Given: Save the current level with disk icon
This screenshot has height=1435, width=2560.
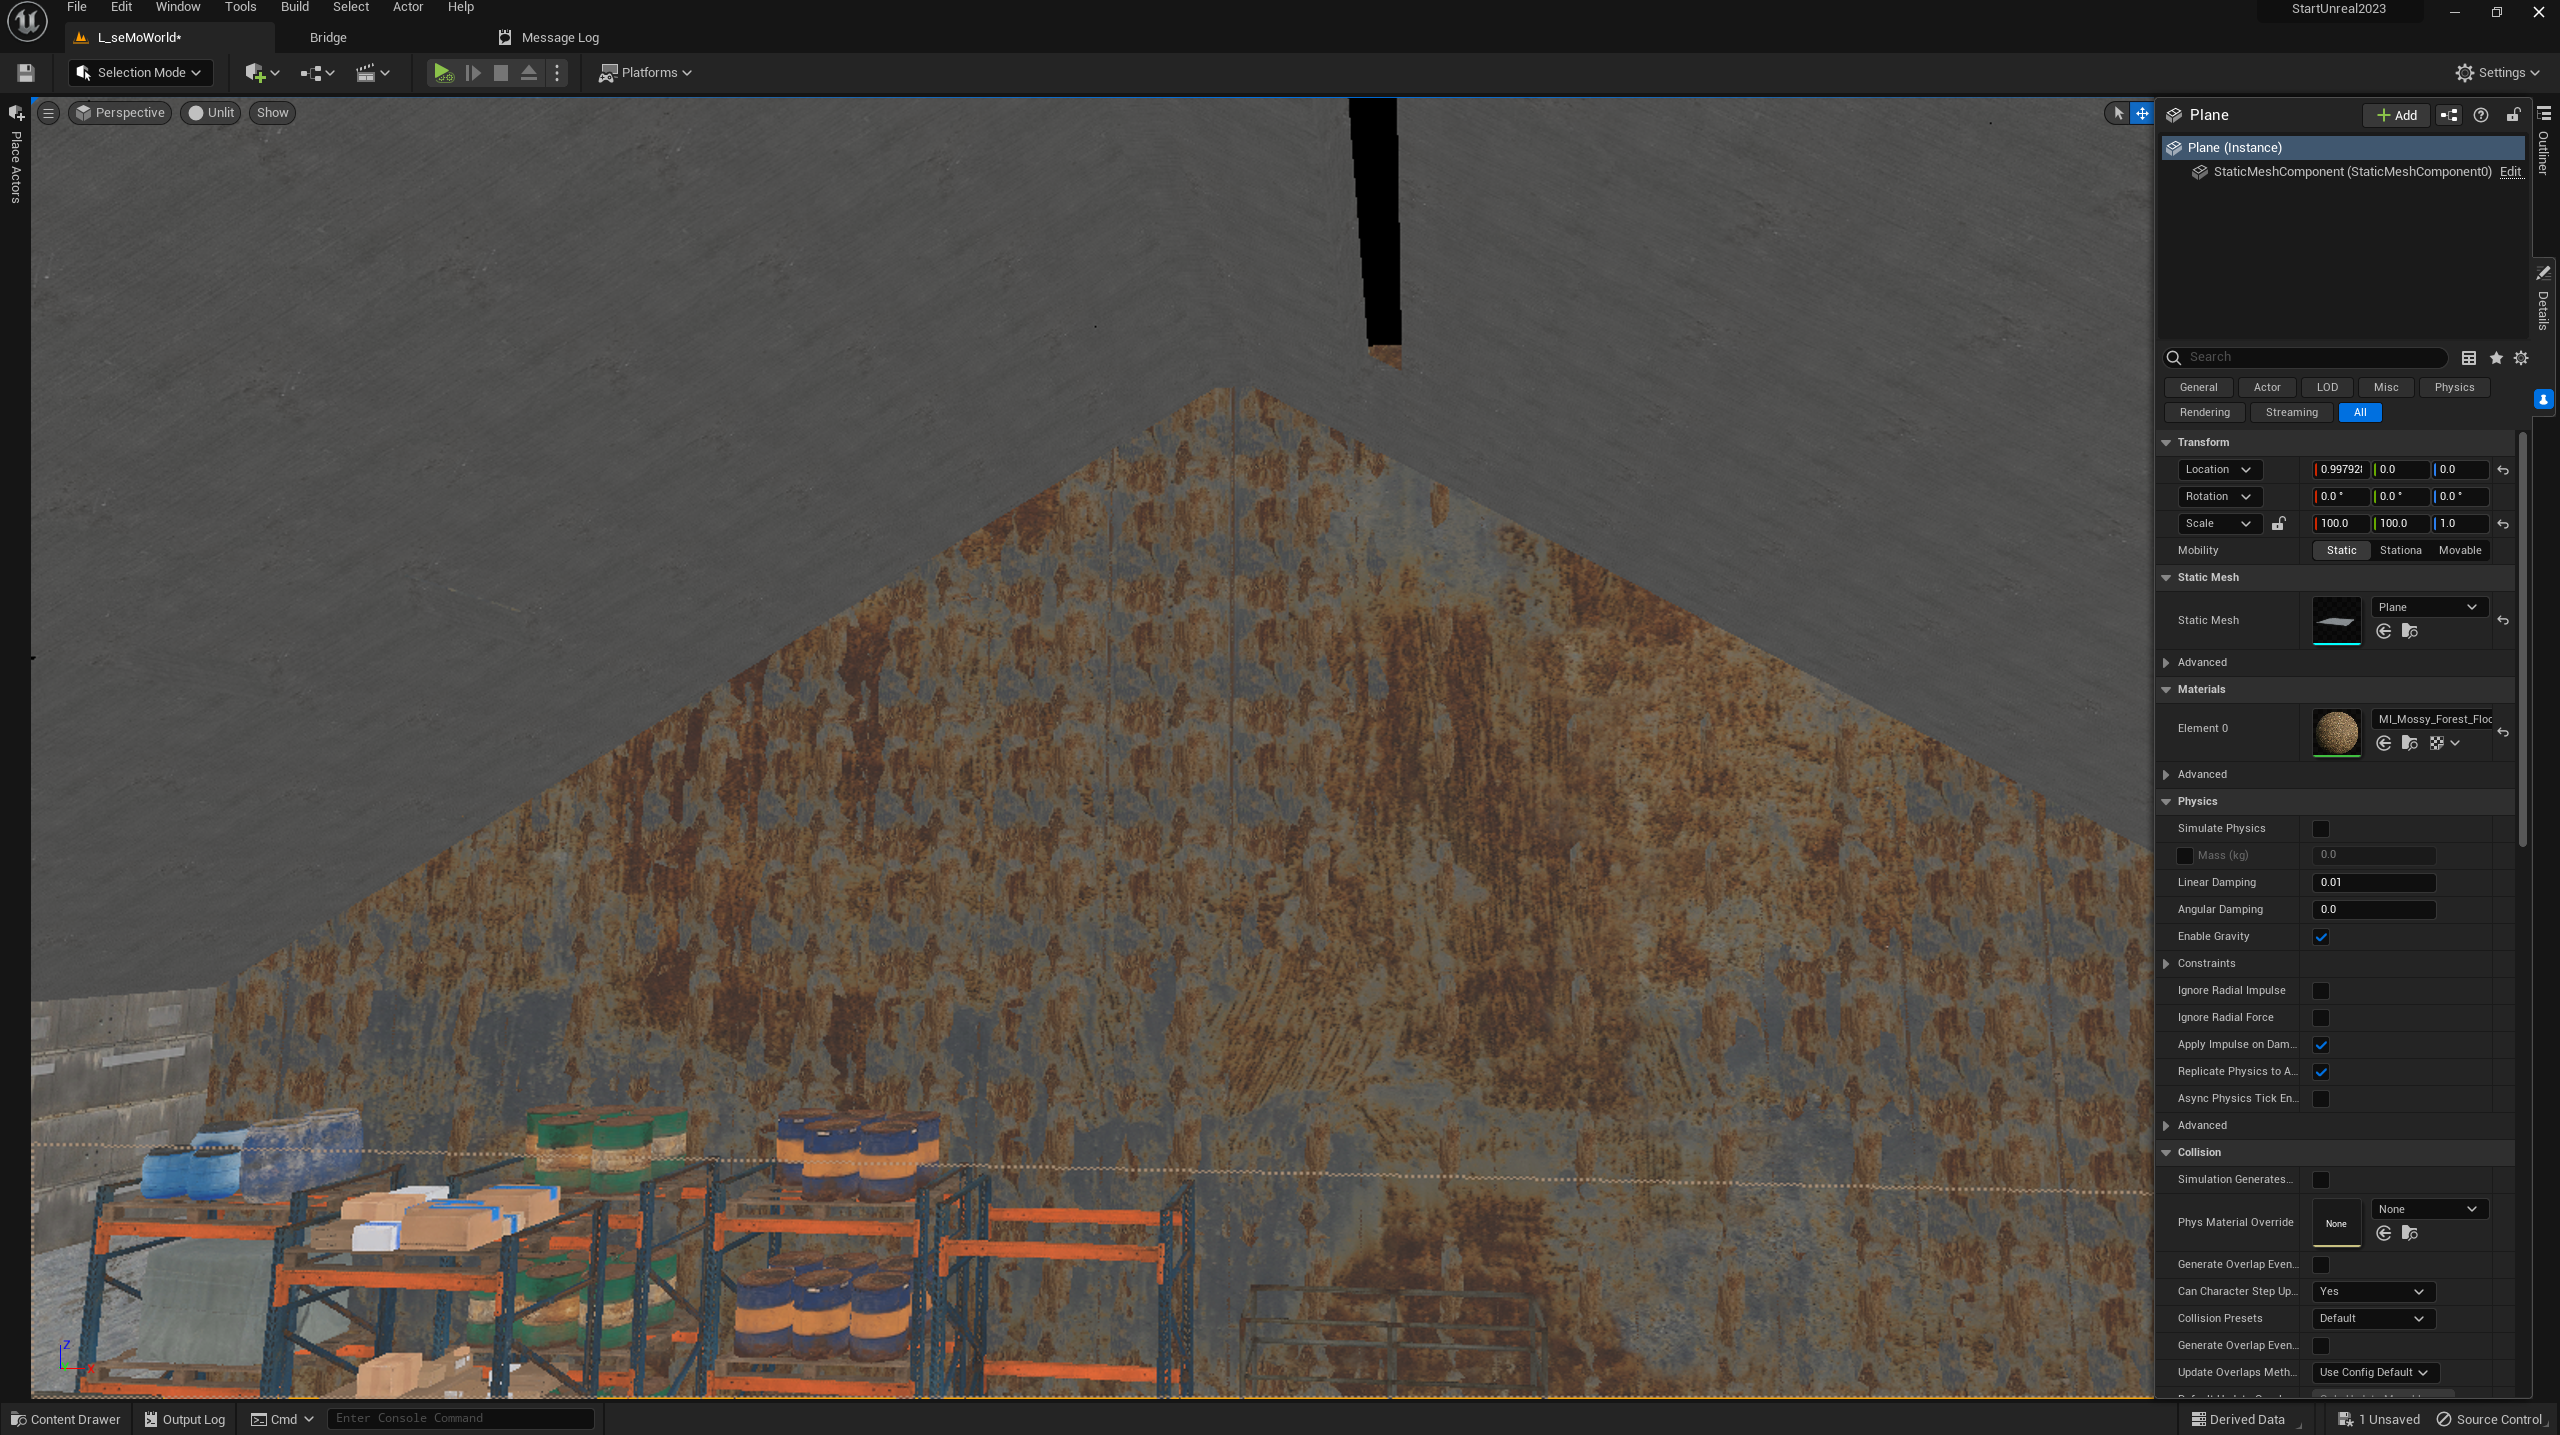Looking at the screenshot, I should click(x=26, y=73).
